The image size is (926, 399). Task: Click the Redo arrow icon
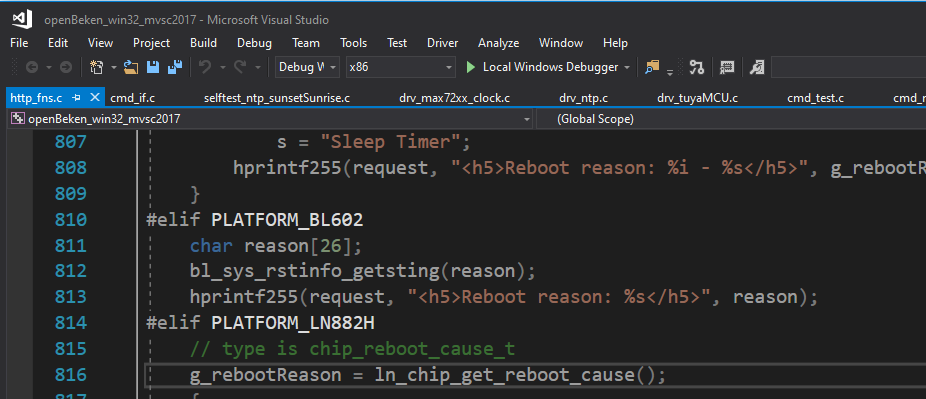(240, 67)
